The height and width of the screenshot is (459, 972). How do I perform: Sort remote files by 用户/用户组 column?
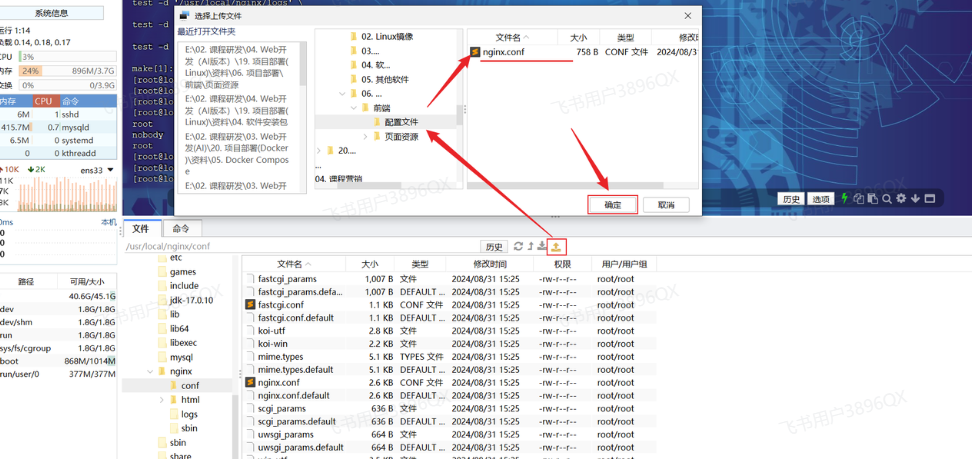tap(624, 264)
